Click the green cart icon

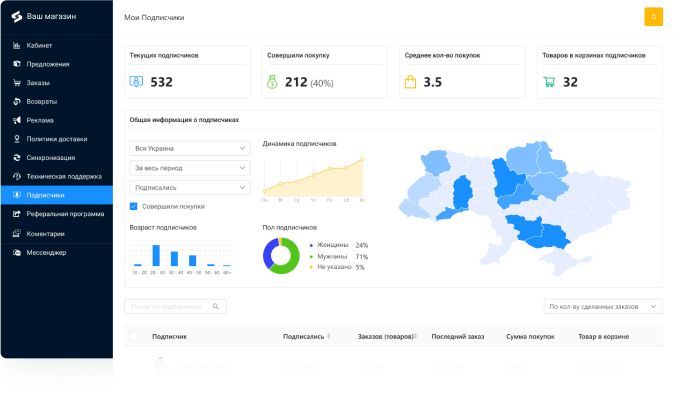tap(549, 82)
